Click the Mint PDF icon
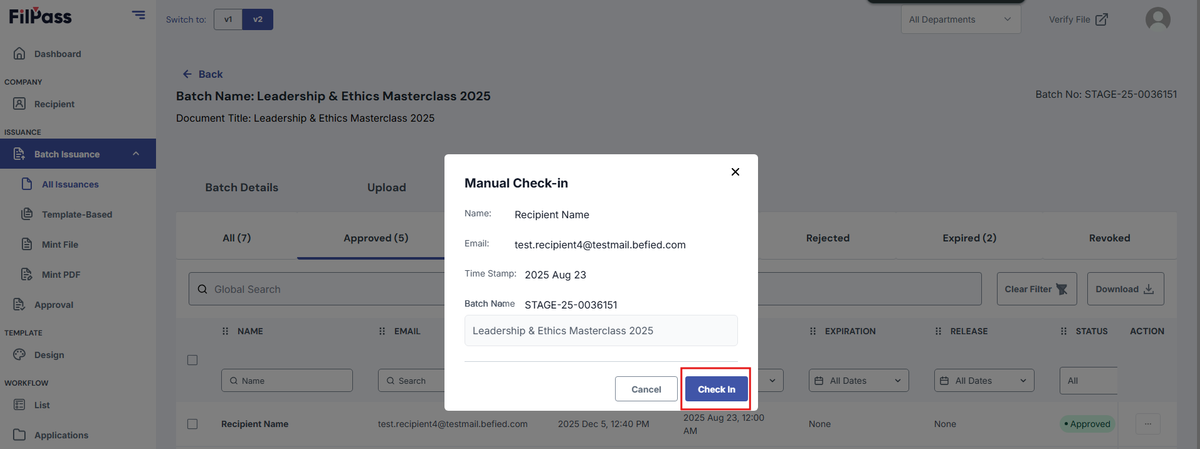Screen dimensions: 1200x449 pos(27,274)
